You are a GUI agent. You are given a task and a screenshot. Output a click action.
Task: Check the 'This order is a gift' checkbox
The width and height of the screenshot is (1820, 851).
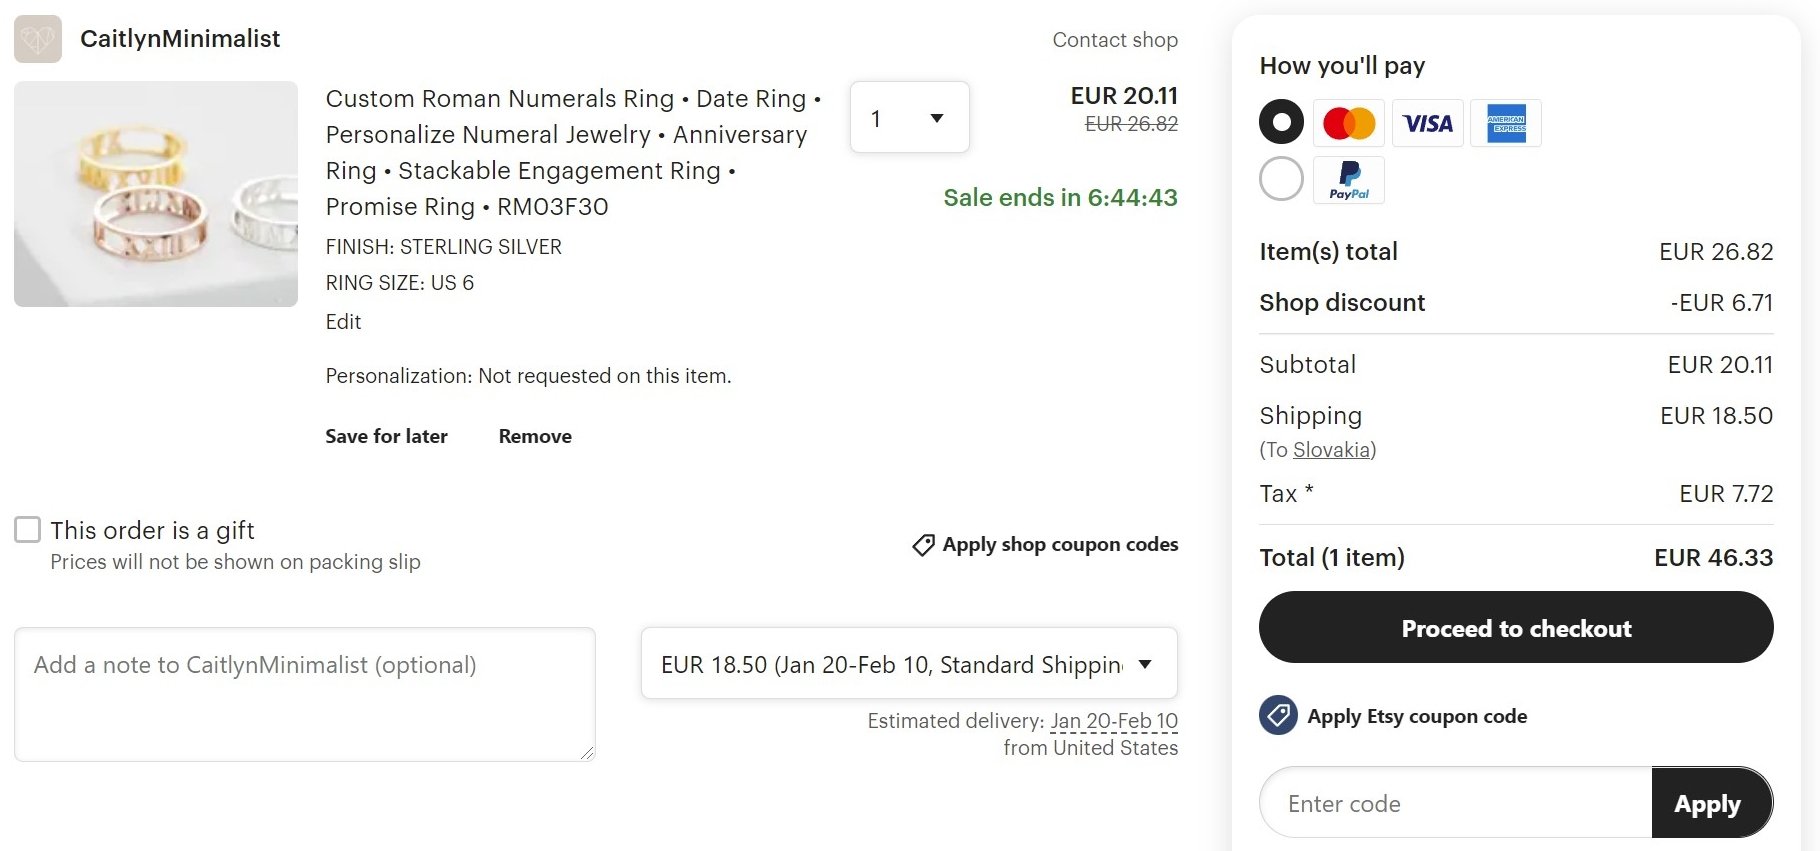[x=27, y=530]
